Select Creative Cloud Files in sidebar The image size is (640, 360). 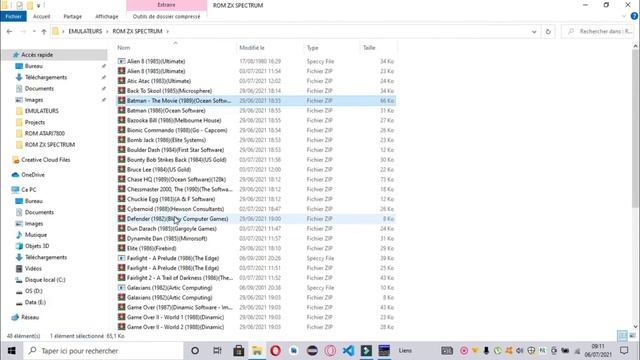click(x=46, y=160)
